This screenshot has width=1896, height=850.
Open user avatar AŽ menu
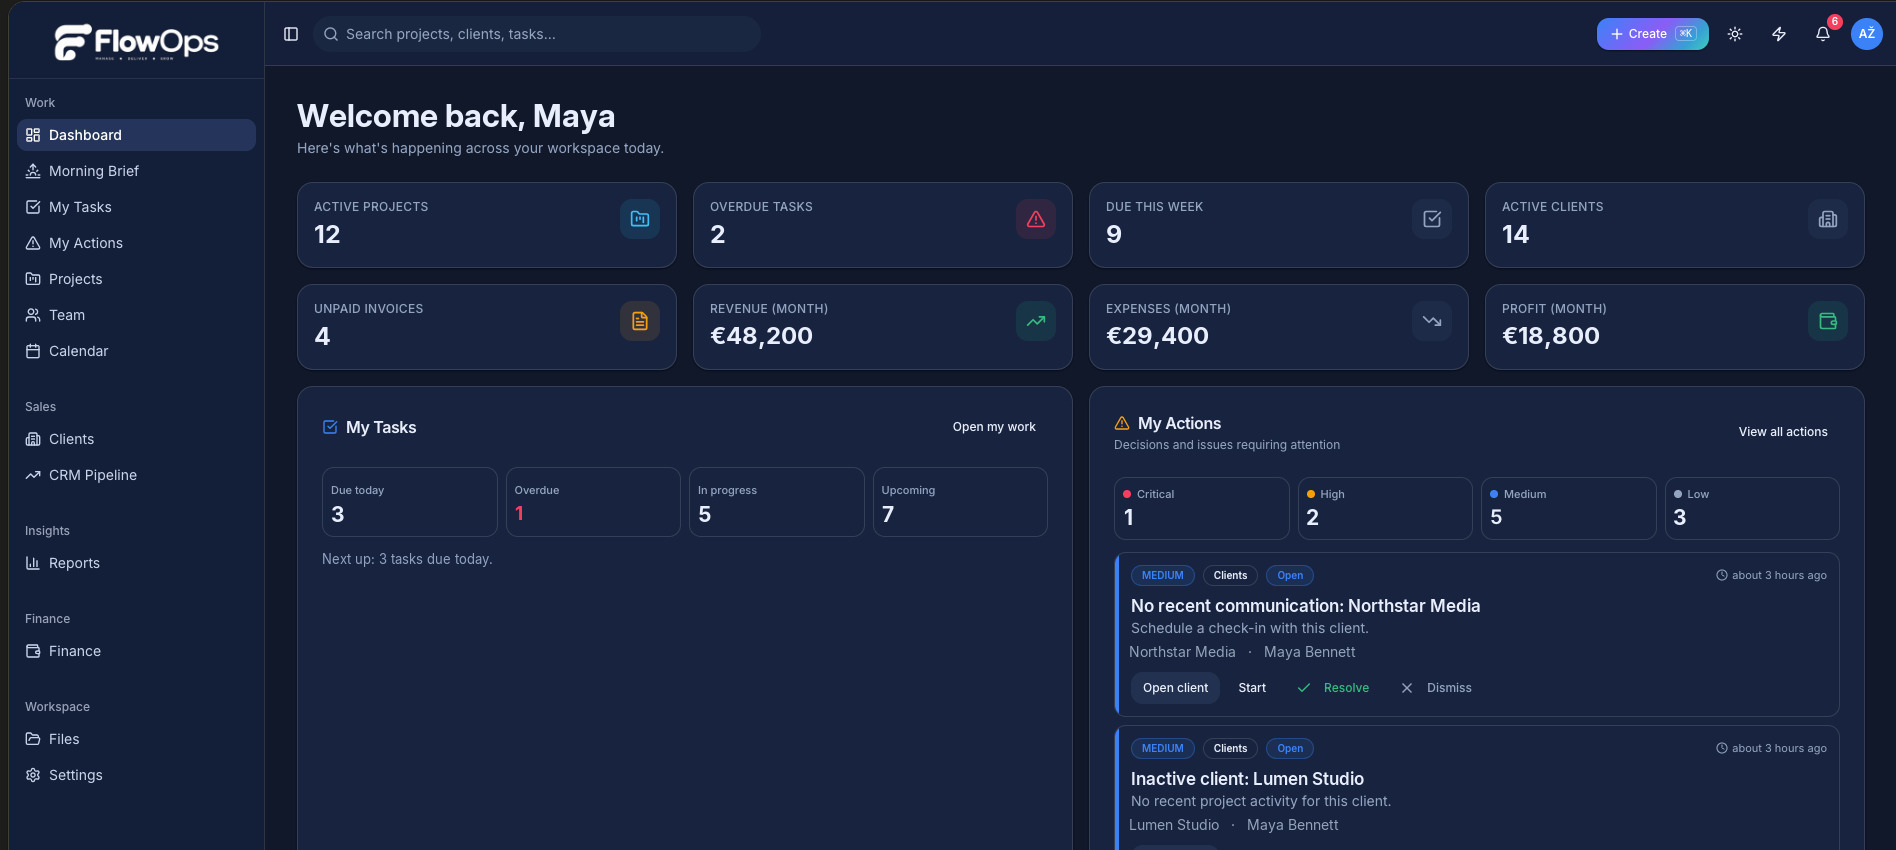click(1867, 34)
